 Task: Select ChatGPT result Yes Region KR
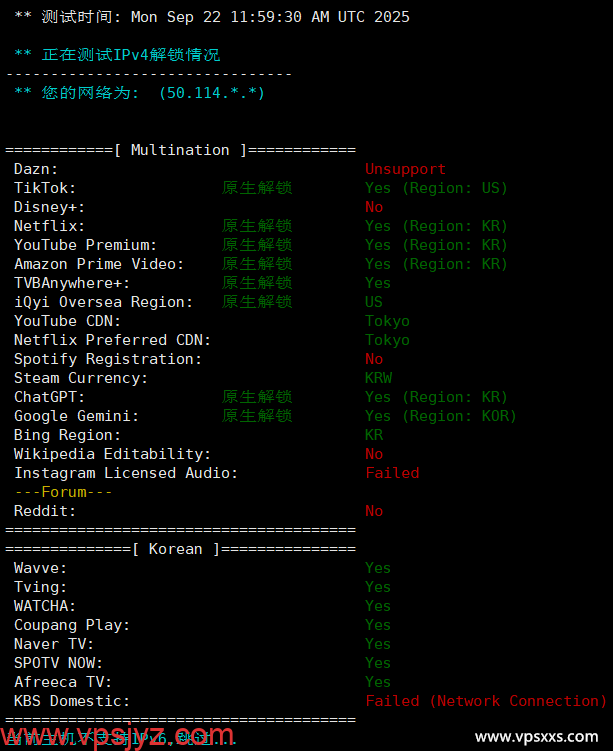pos(436,397)
